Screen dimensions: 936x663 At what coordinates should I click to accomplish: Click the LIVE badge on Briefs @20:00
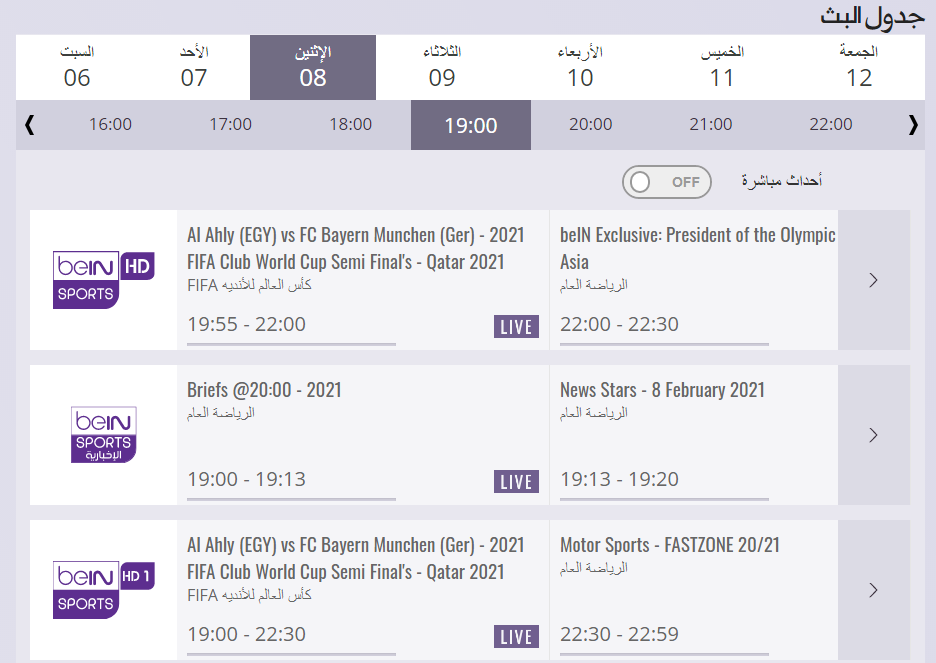[516, 482]
